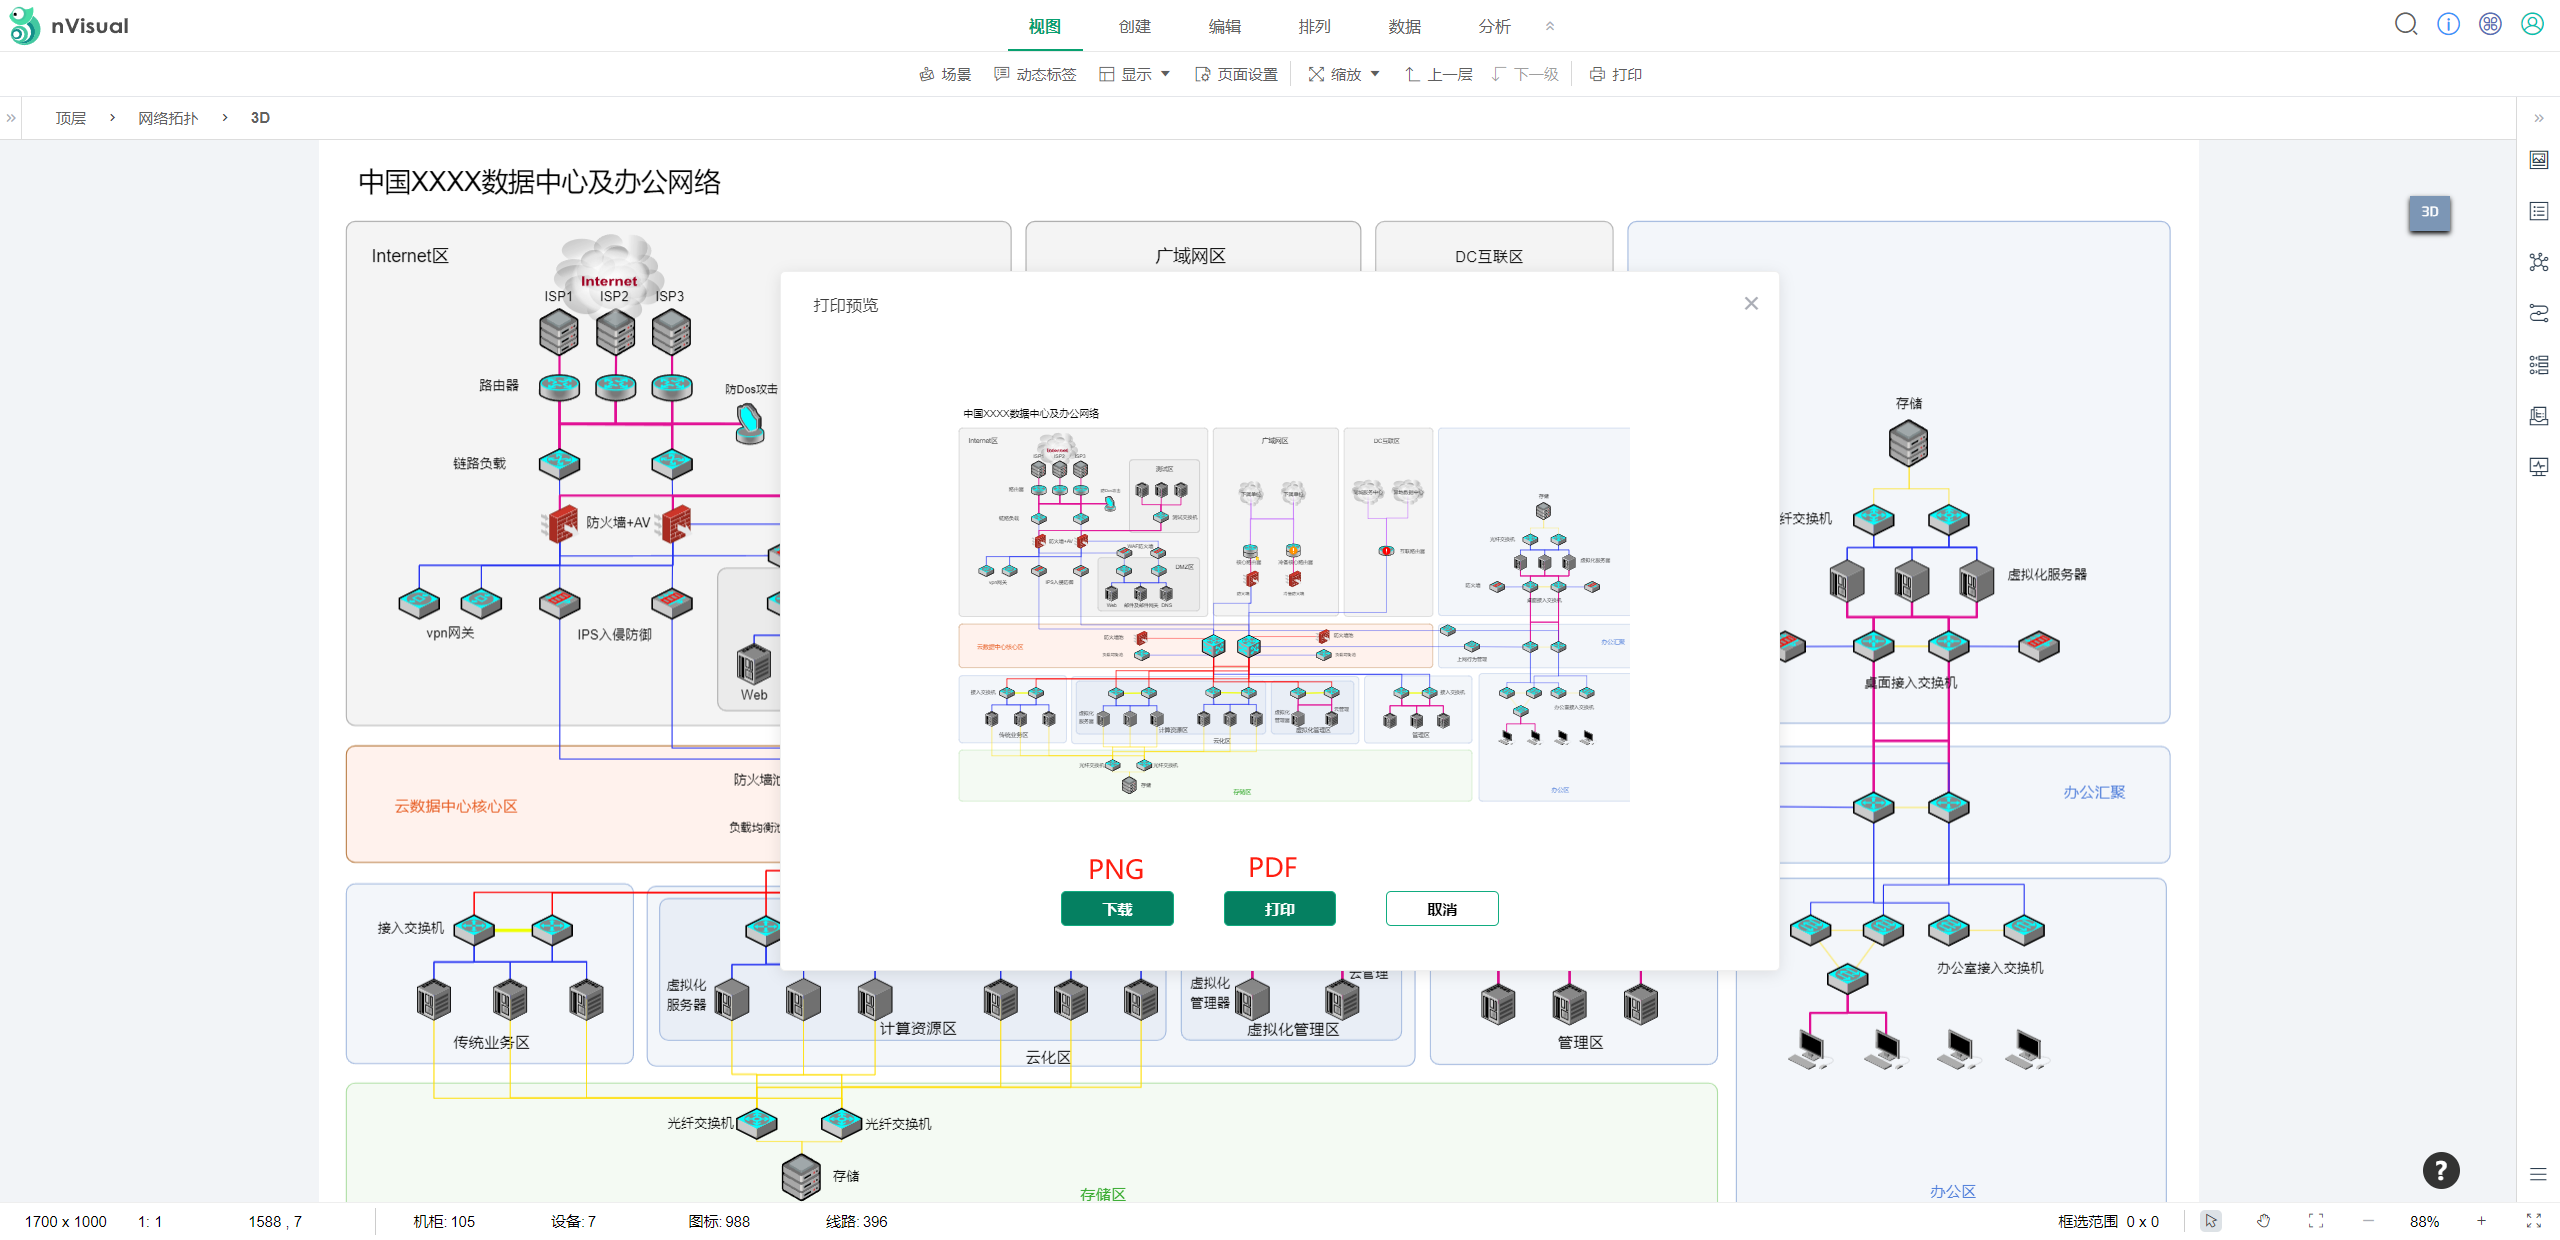Open the route path sidebar icon

pos(2538,313)
